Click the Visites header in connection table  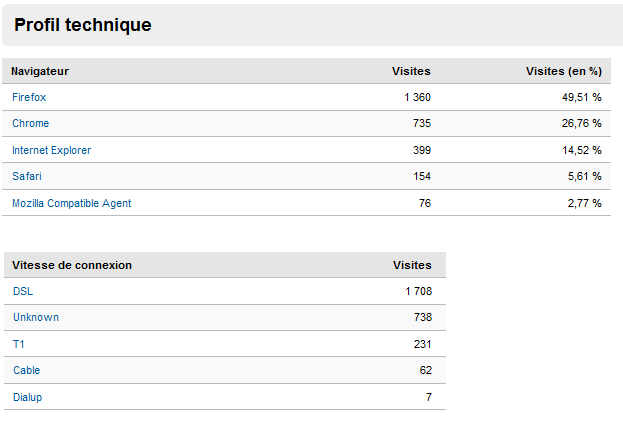point(412,265)
